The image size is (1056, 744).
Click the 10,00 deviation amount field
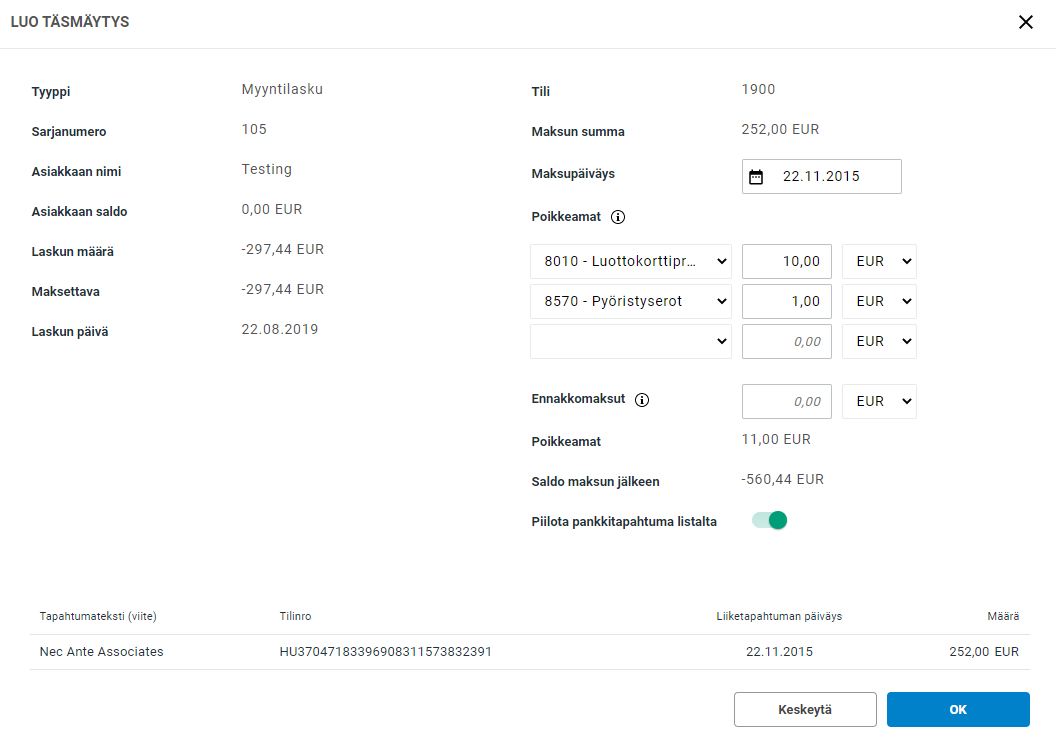tap(787, 262)
